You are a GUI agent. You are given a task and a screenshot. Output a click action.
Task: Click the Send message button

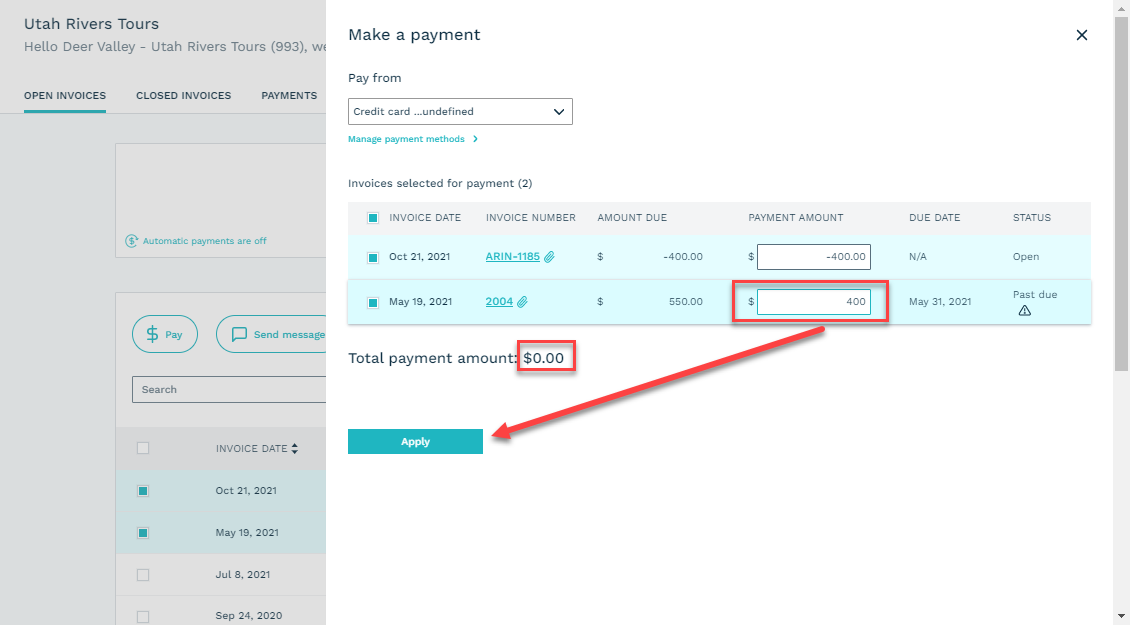coord(272,335)
